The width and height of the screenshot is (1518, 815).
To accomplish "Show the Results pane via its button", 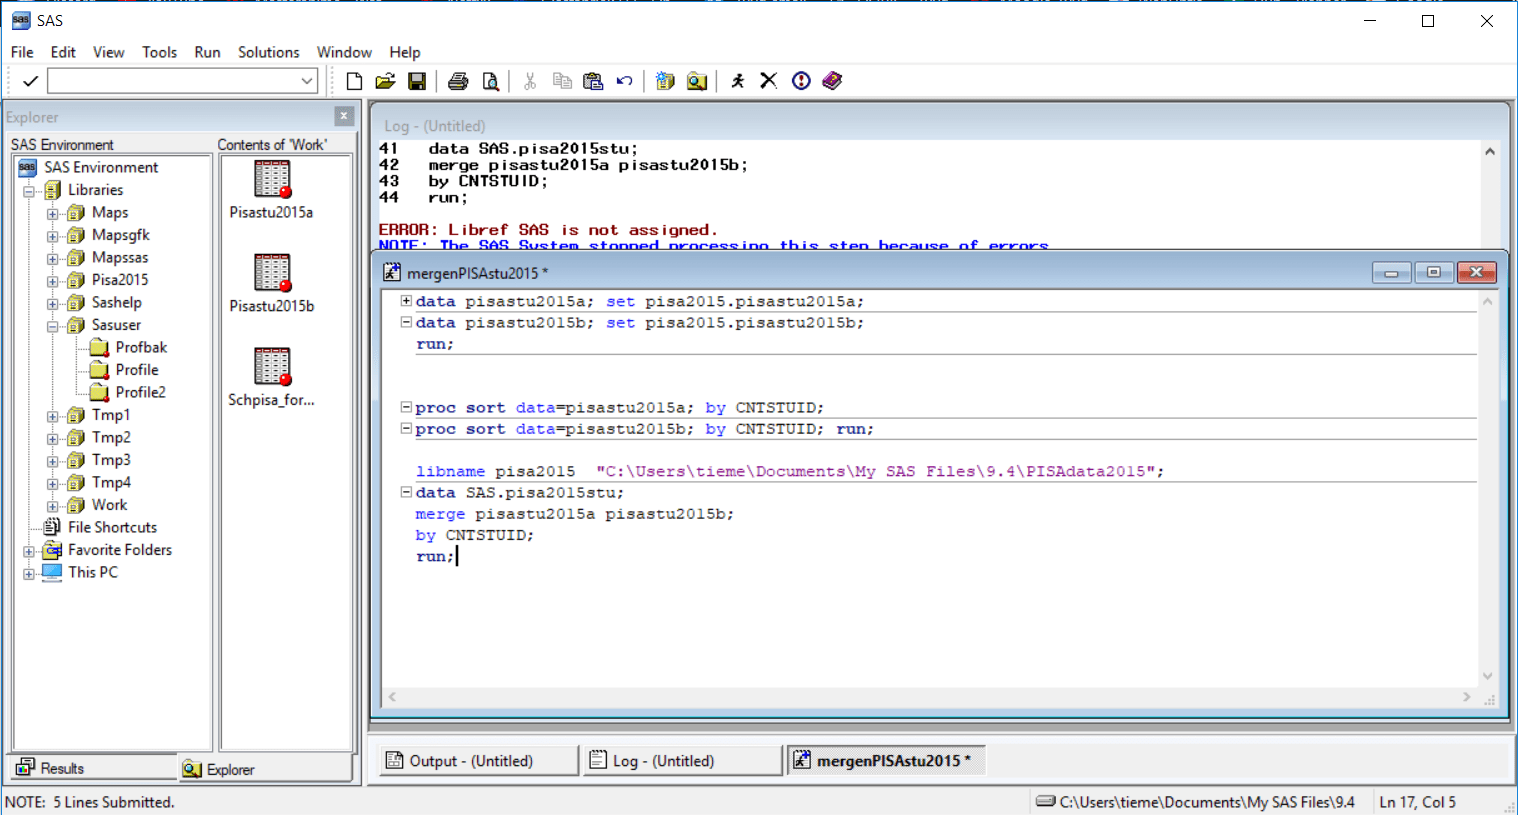I will [48, 767].
